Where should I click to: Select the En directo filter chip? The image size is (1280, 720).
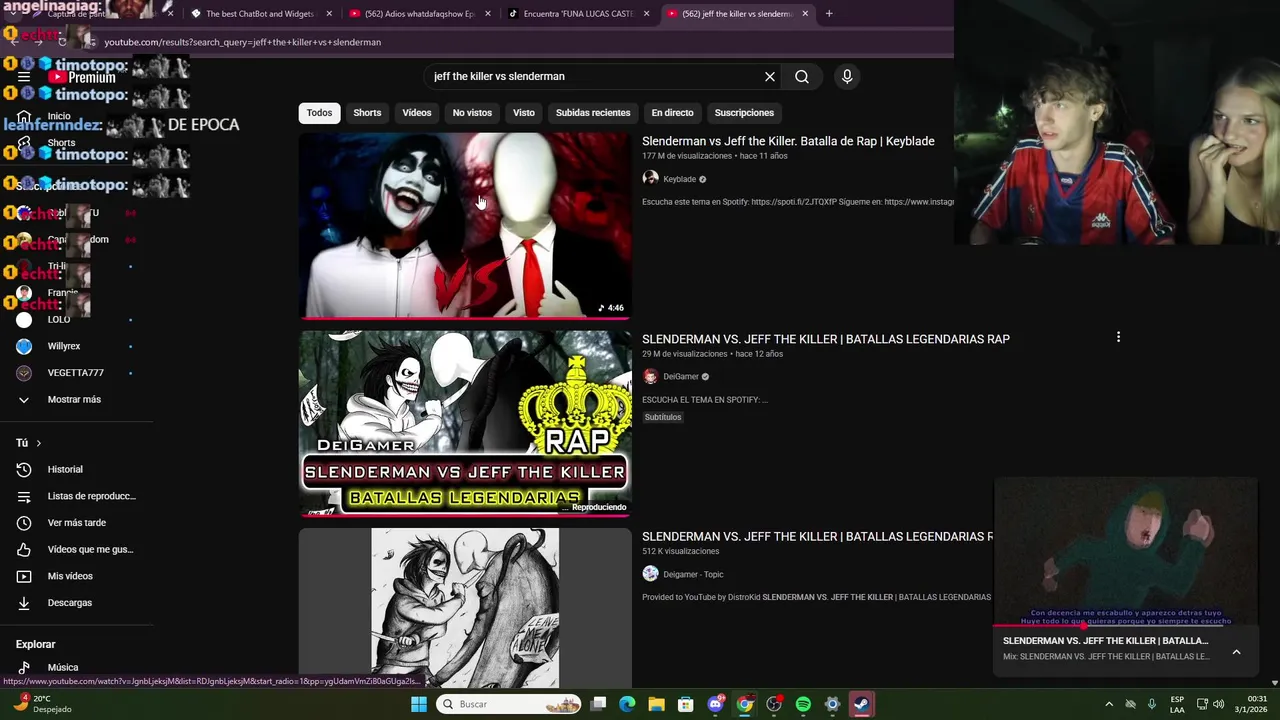(x=672, y=113)
